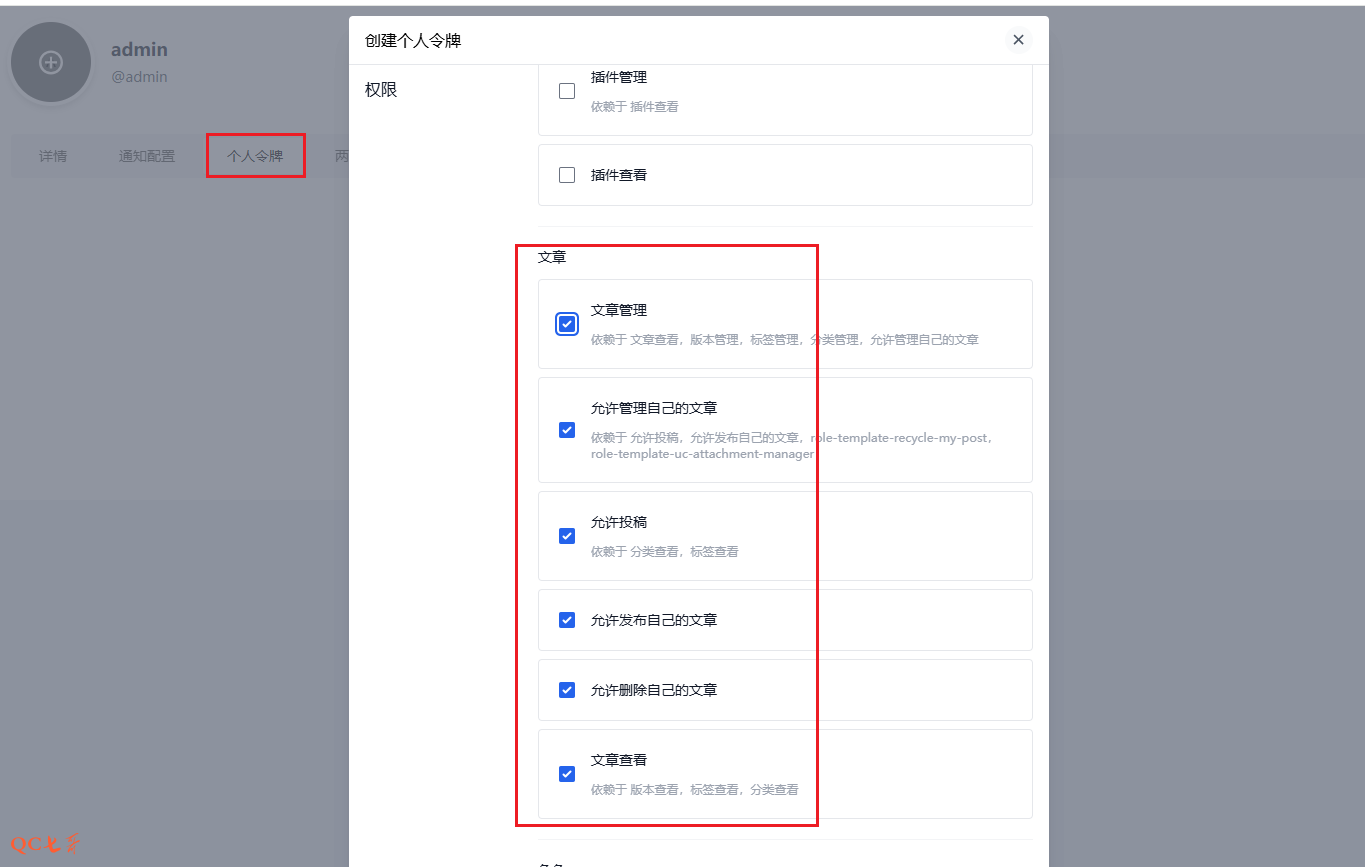Toggle the 允许删除自己的文章 checkbox
This screenshot has width=1365, height=867.
567,690
